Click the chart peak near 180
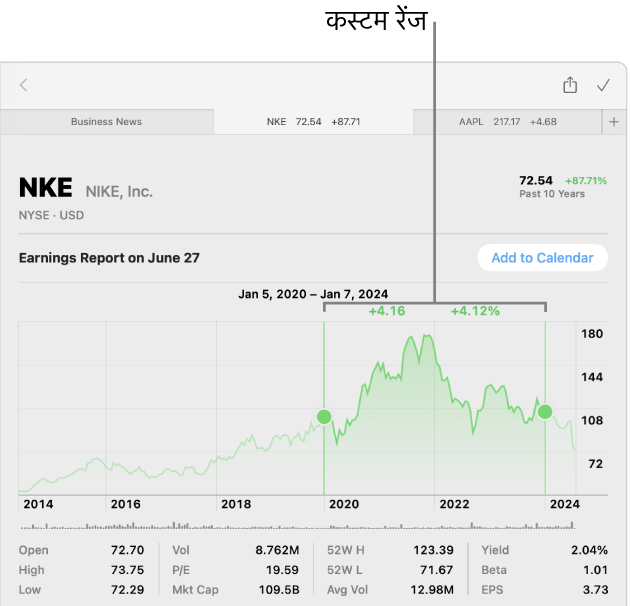 pos(427,336)
